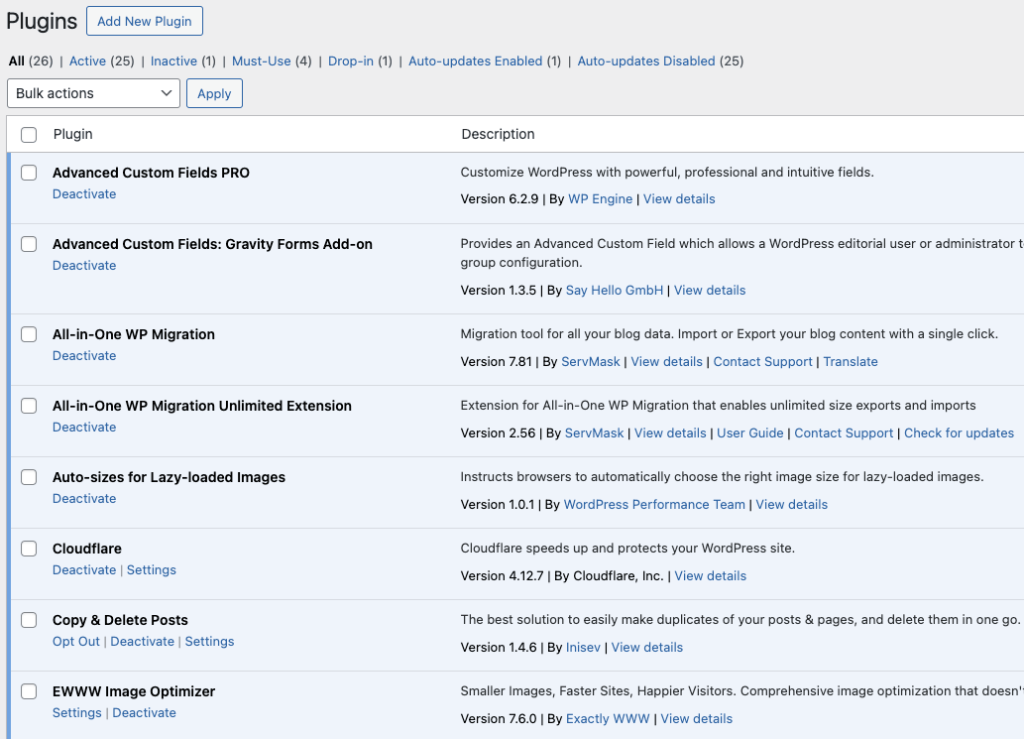Deactivate the Cloudflare plugin

point(84,570)
